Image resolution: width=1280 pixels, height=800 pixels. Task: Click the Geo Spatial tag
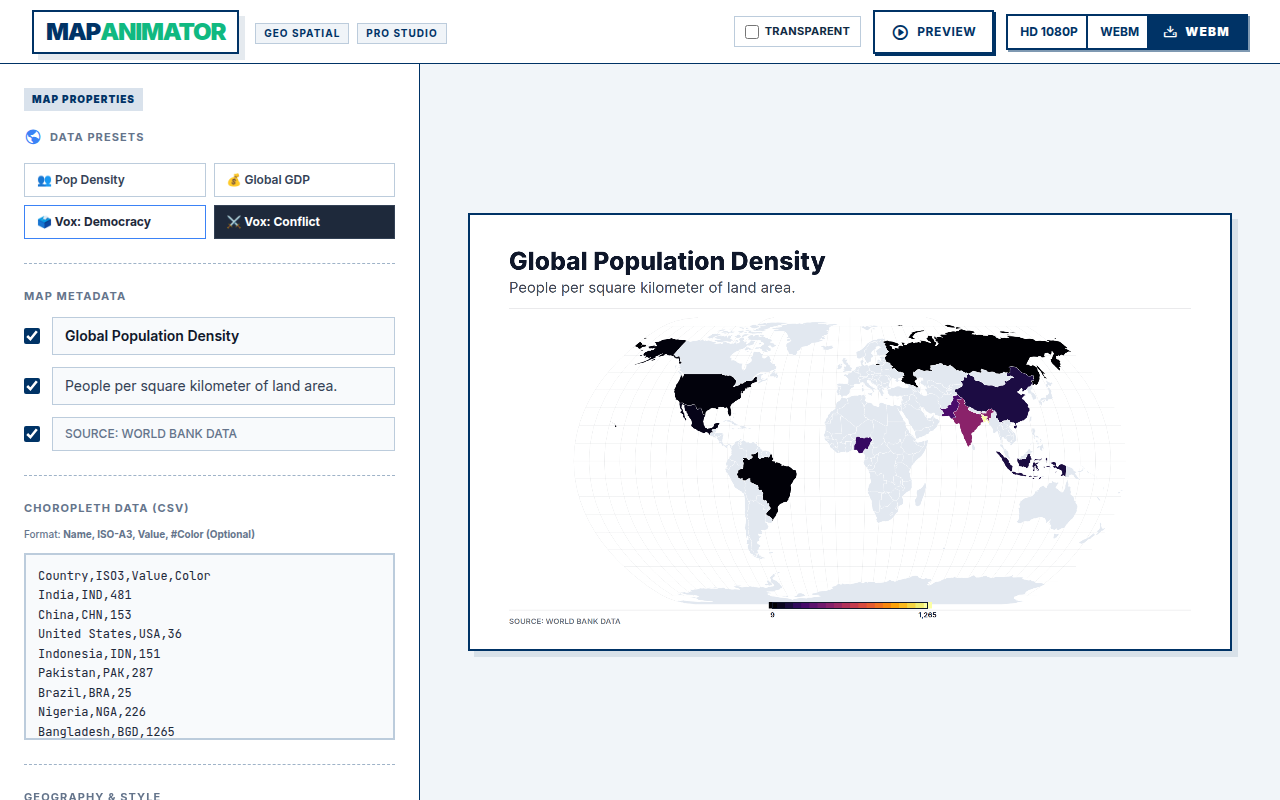(301, 33)
